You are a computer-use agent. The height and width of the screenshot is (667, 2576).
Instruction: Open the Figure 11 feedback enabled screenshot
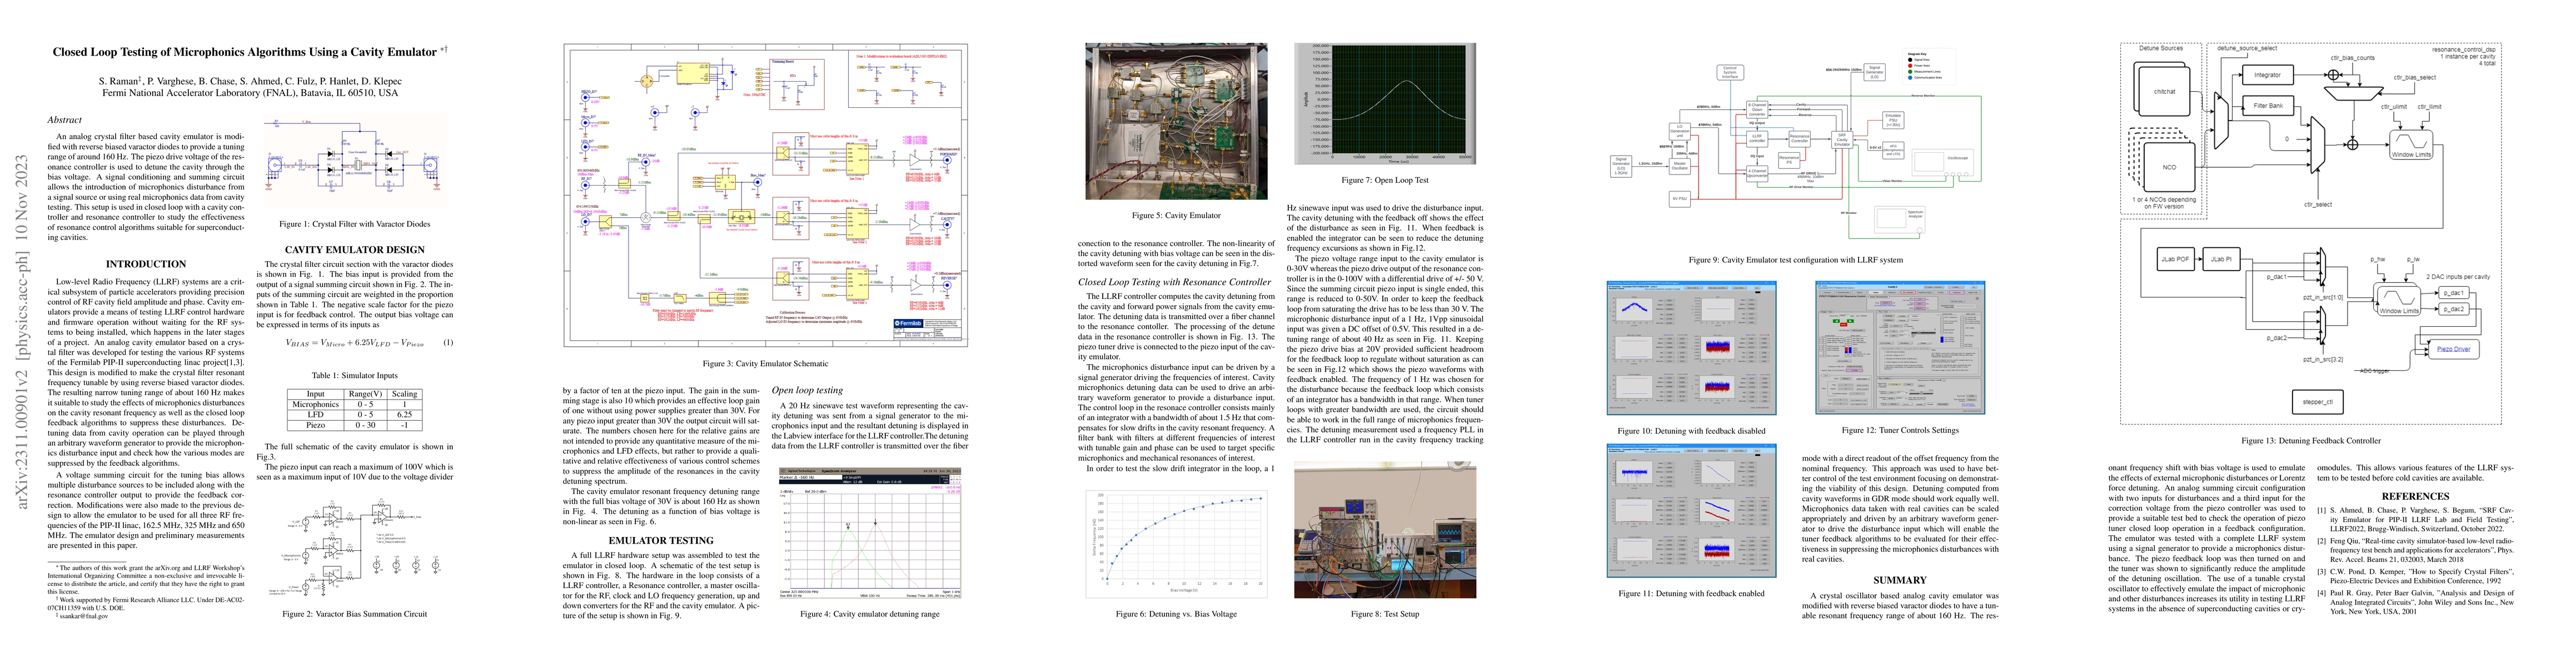pos(1691,511)
